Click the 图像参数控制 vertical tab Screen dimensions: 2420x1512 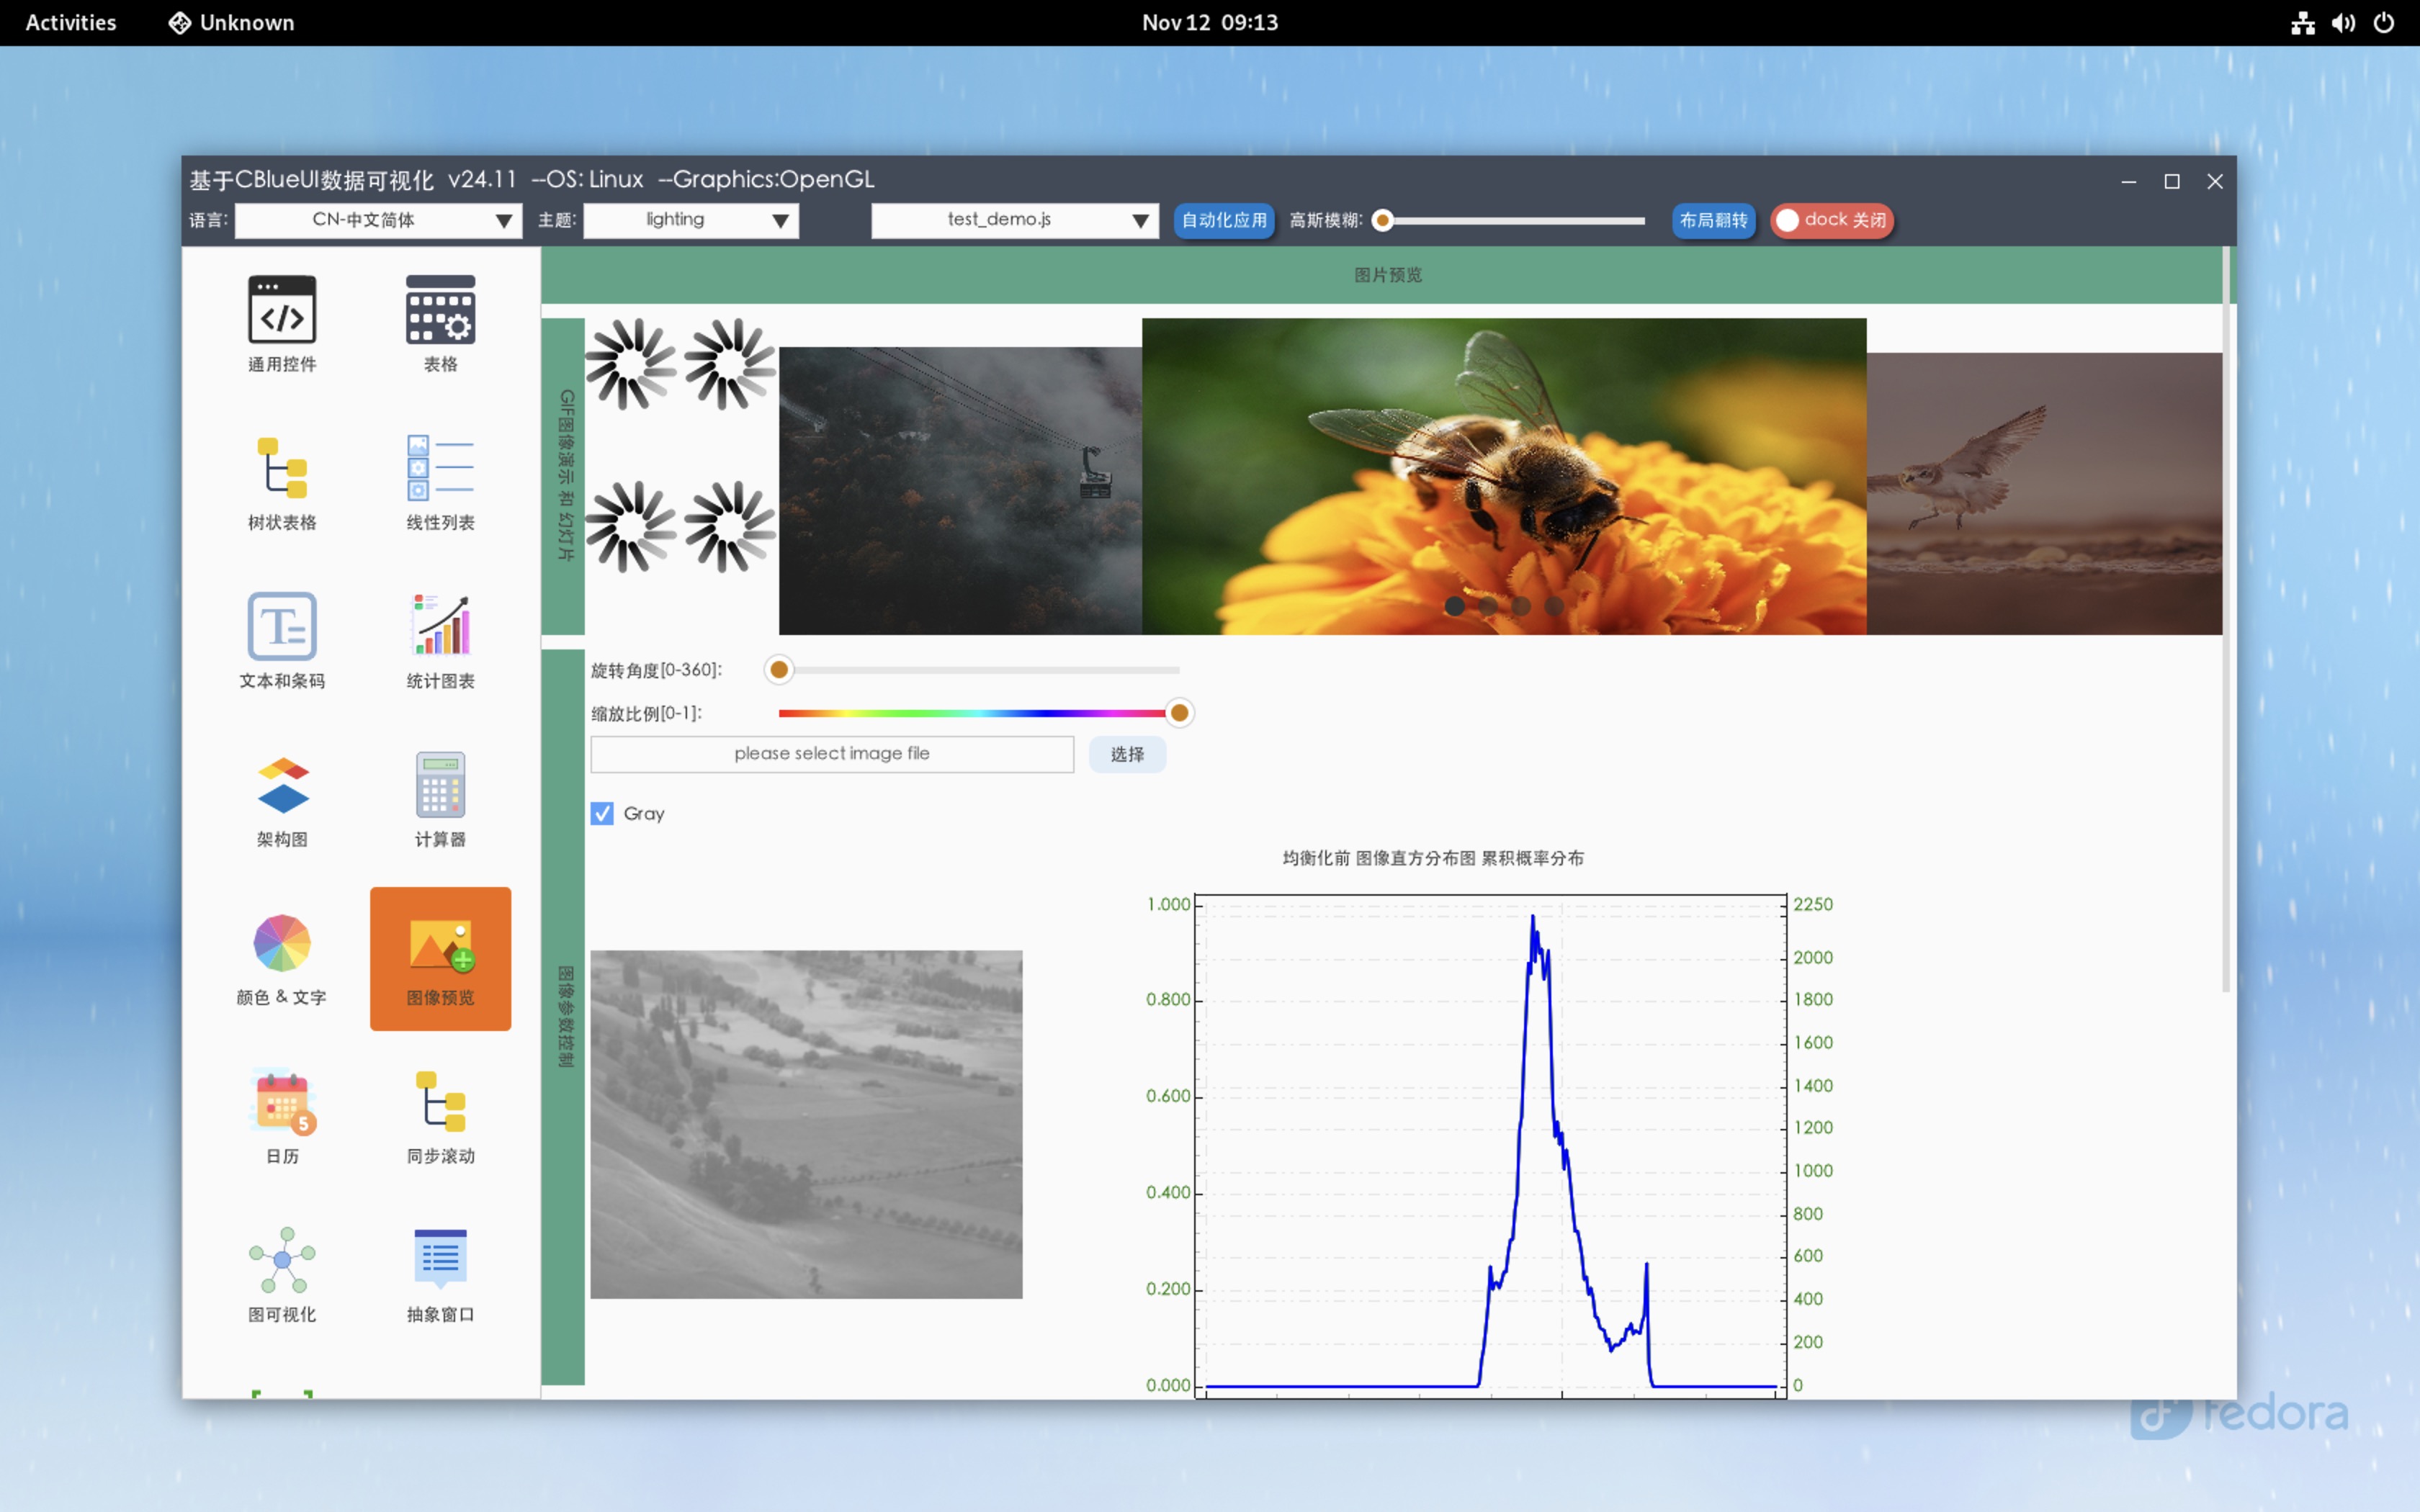pos(564,1017)
